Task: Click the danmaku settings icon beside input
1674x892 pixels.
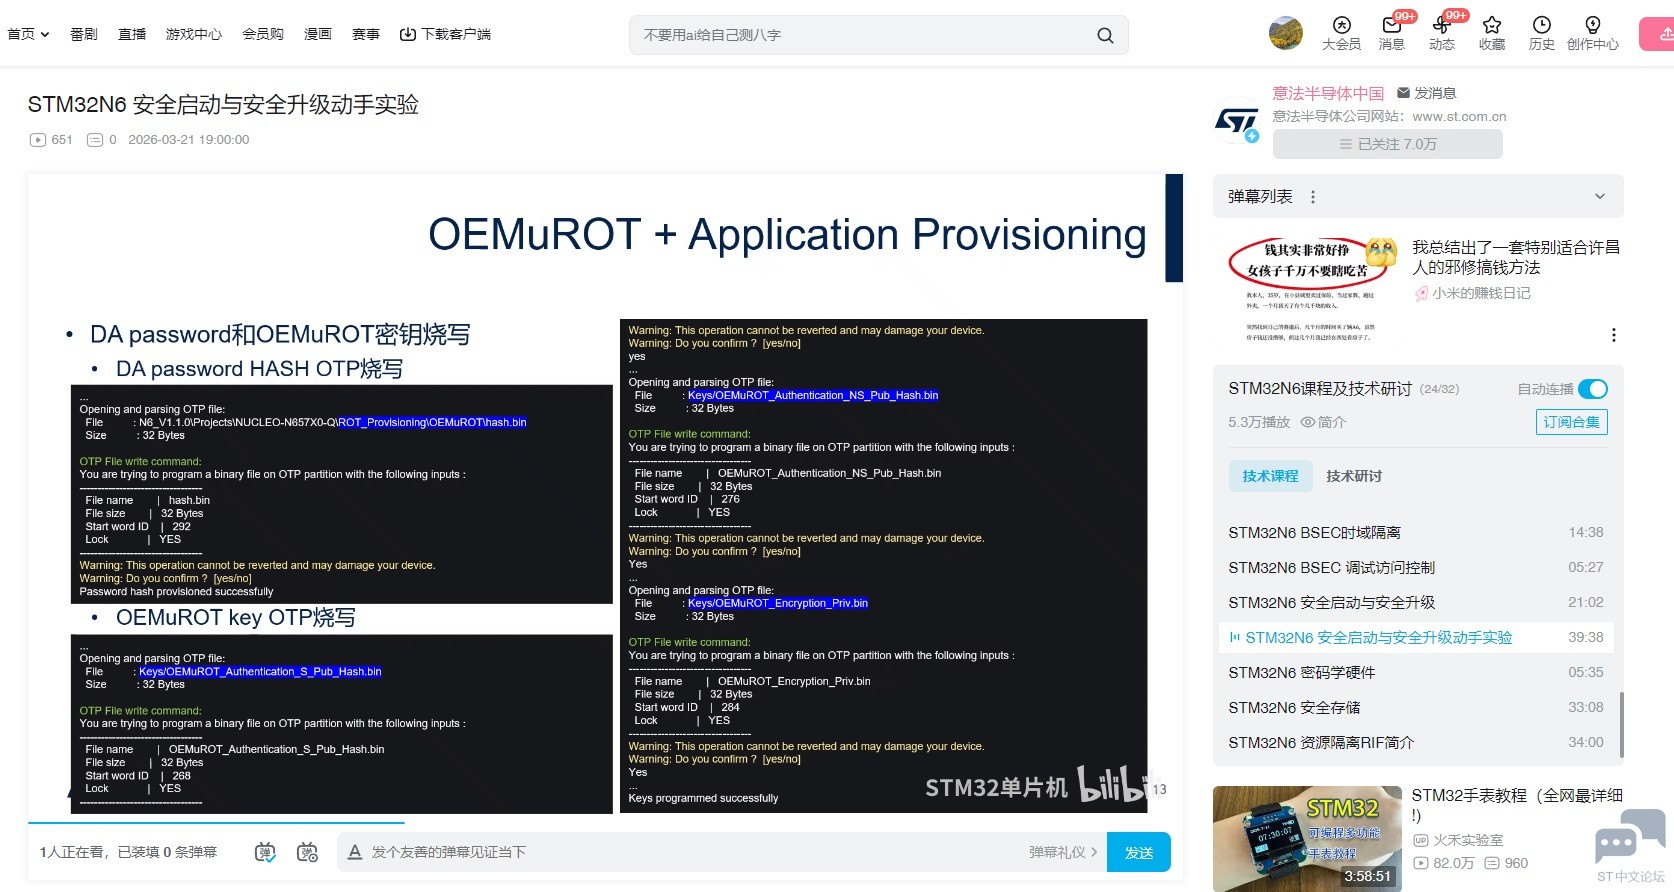Action: click(x=307, y=852)
